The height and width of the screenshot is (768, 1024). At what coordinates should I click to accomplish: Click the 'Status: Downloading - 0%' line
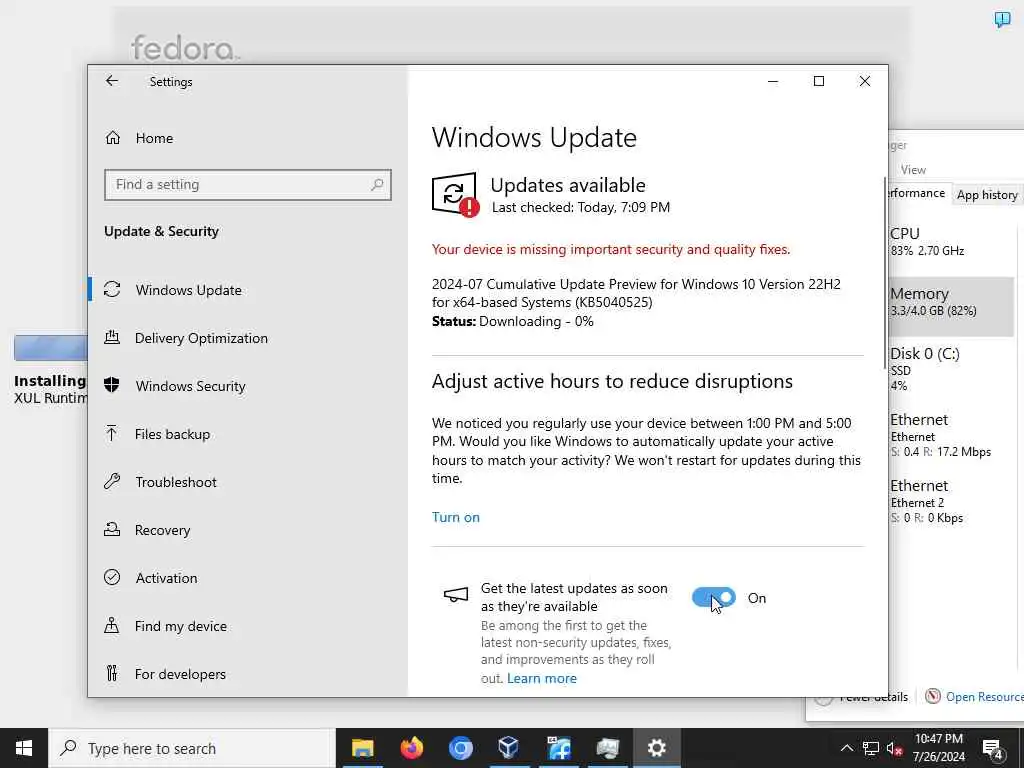click(x=513, y=321)
